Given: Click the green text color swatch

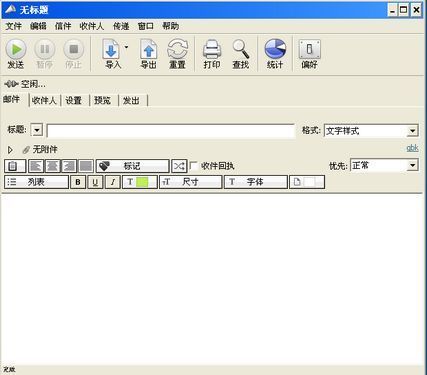Looking at the screenshot, I should tap(142, 182).
